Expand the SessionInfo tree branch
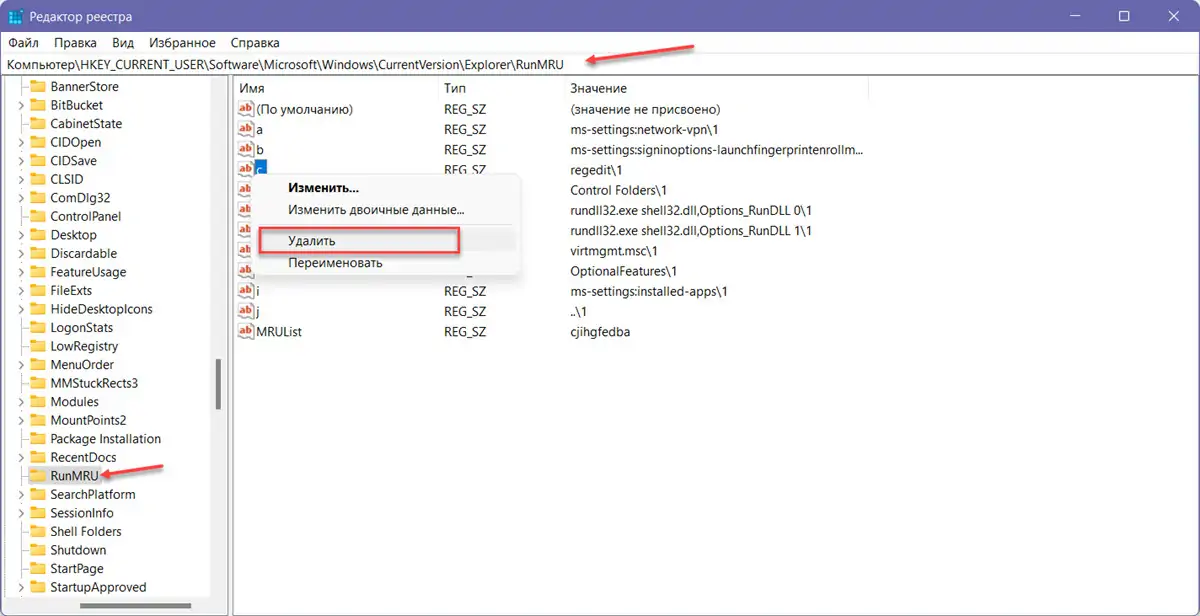Screen dimensions: 1200x616 click(x=21, y=513)
